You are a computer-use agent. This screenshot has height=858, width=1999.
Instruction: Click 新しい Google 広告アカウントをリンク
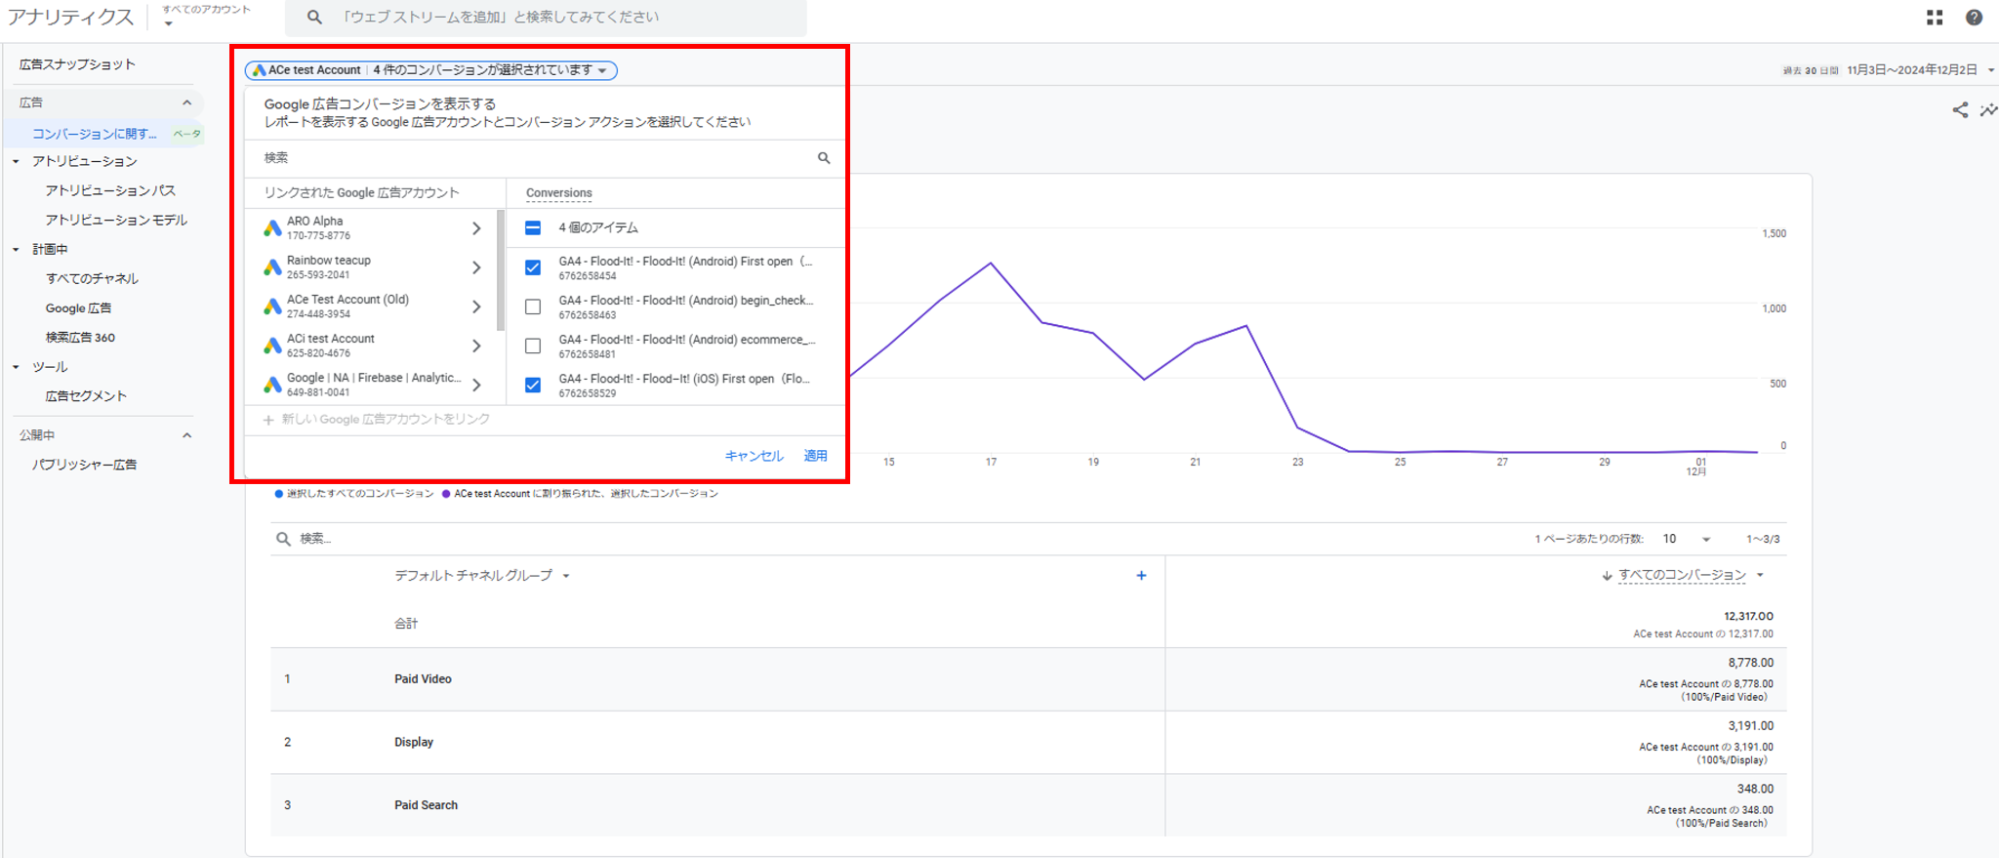pos(385,420)
